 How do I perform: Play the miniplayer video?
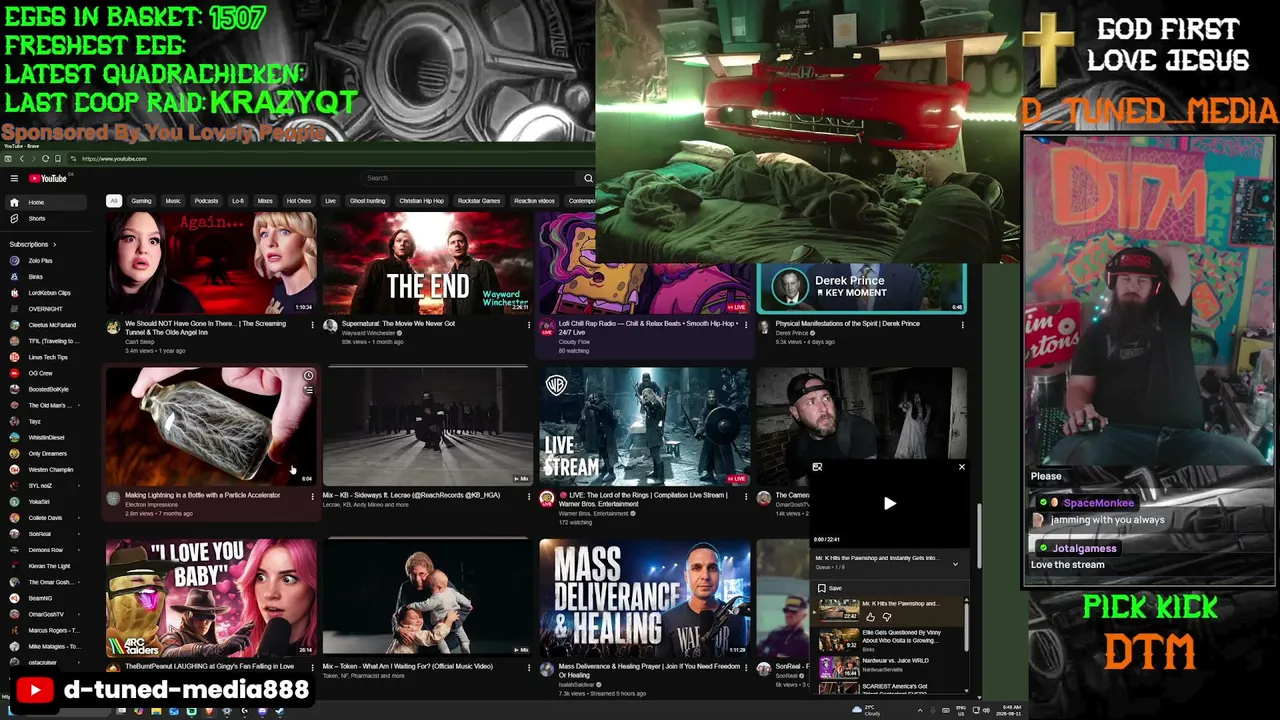[x=889, y=503]
